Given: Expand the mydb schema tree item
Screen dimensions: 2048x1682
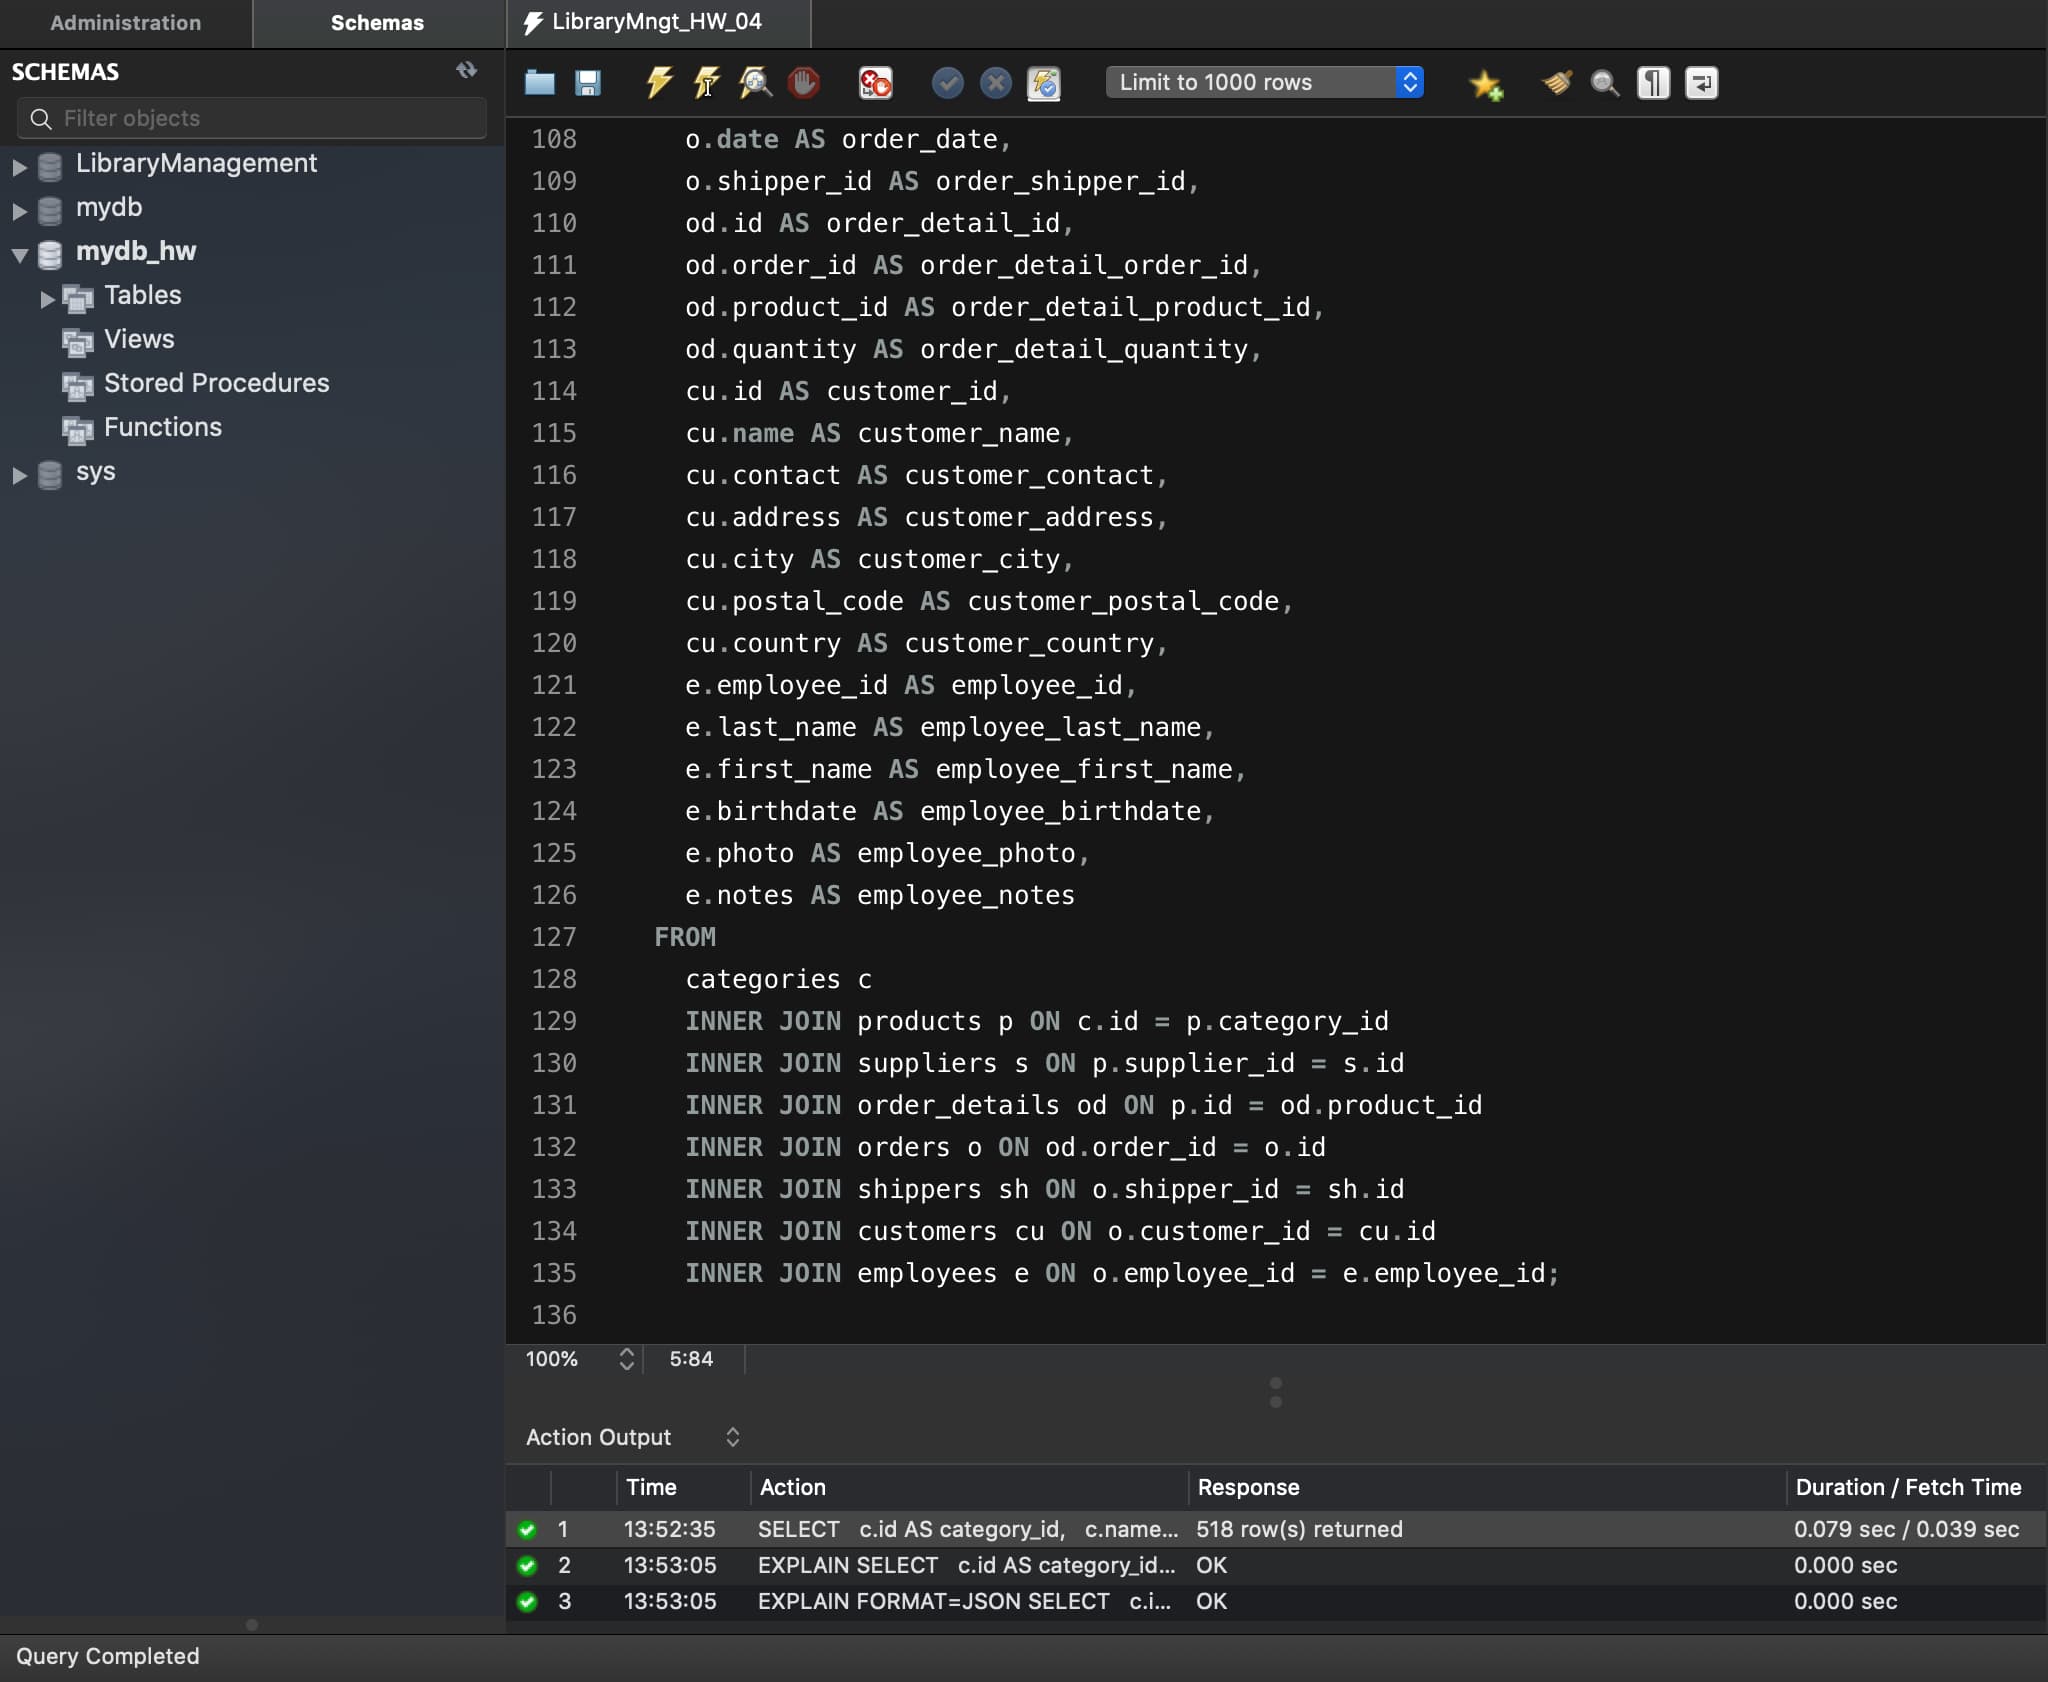Looking at the screenshot, I should pos(19,207).
